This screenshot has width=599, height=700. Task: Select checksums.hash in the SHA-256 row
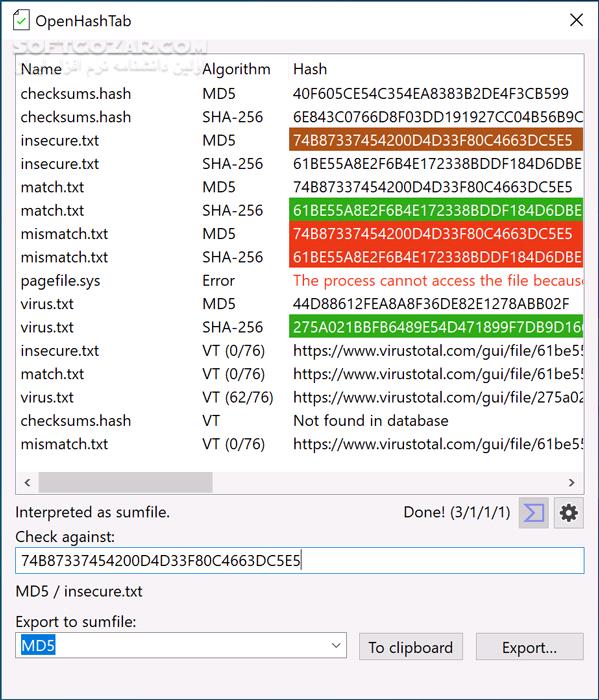76,117
